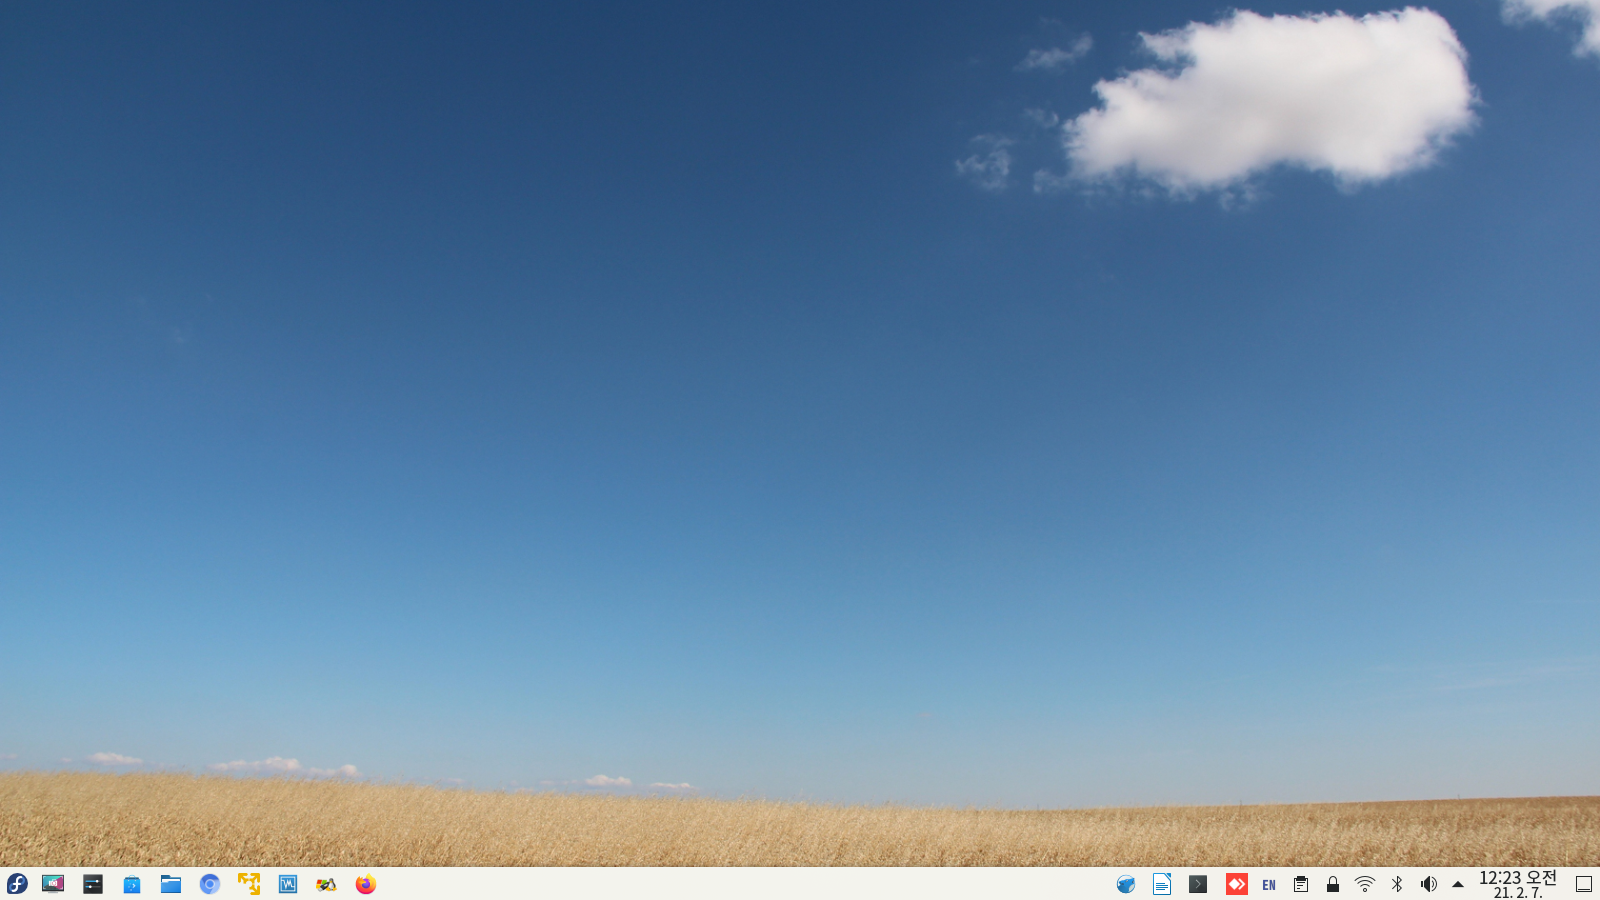1600x900 pixels.
Task: Open the yellow arrows VMware icon
Action: pos(249,884)
